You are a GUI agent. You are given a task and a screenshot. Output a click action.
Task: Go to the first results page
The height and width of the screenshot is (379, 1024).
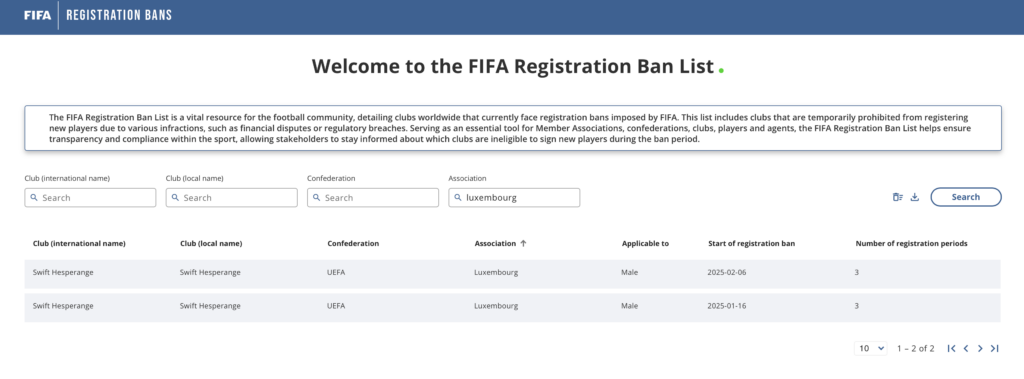[952, 348]
